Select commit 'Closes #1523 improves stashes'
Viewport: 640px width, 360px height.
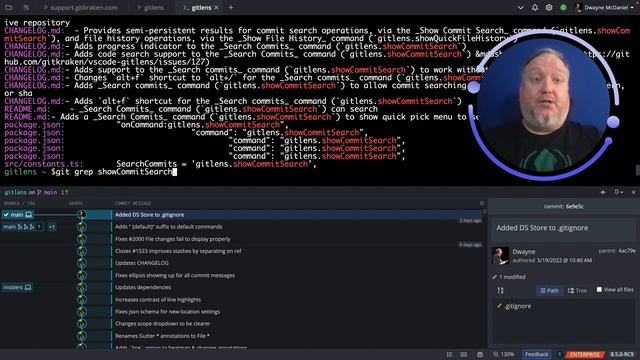tap(297, 251)
